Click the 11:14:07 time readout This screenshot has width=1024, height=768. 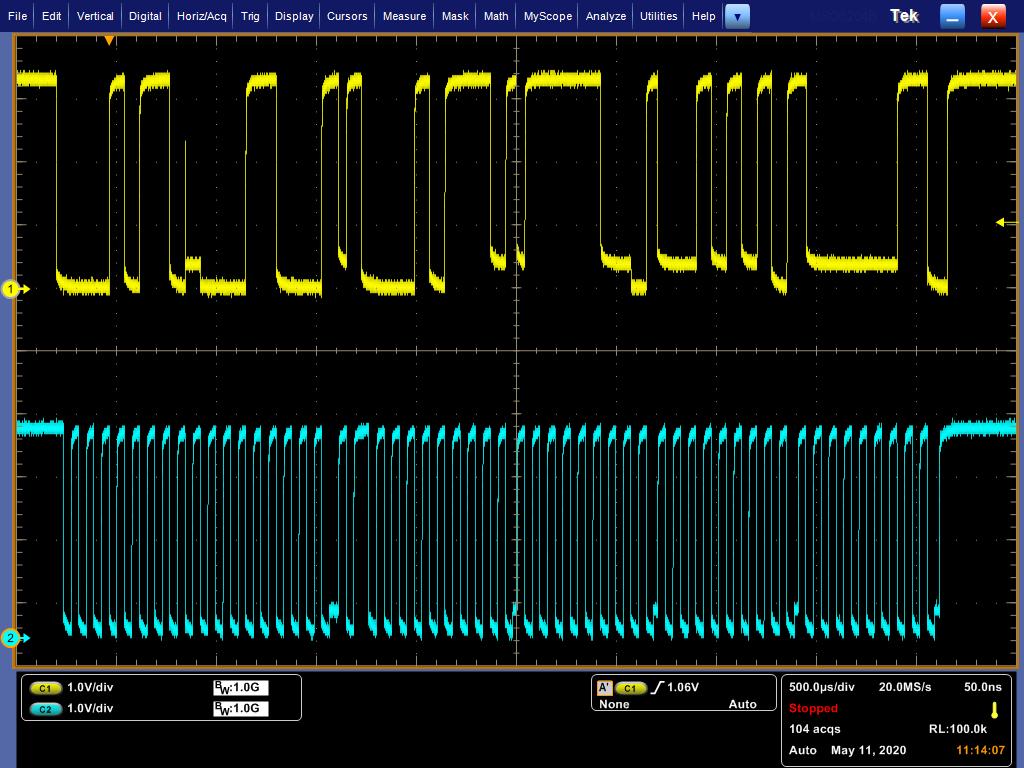(x=980, y=750)
